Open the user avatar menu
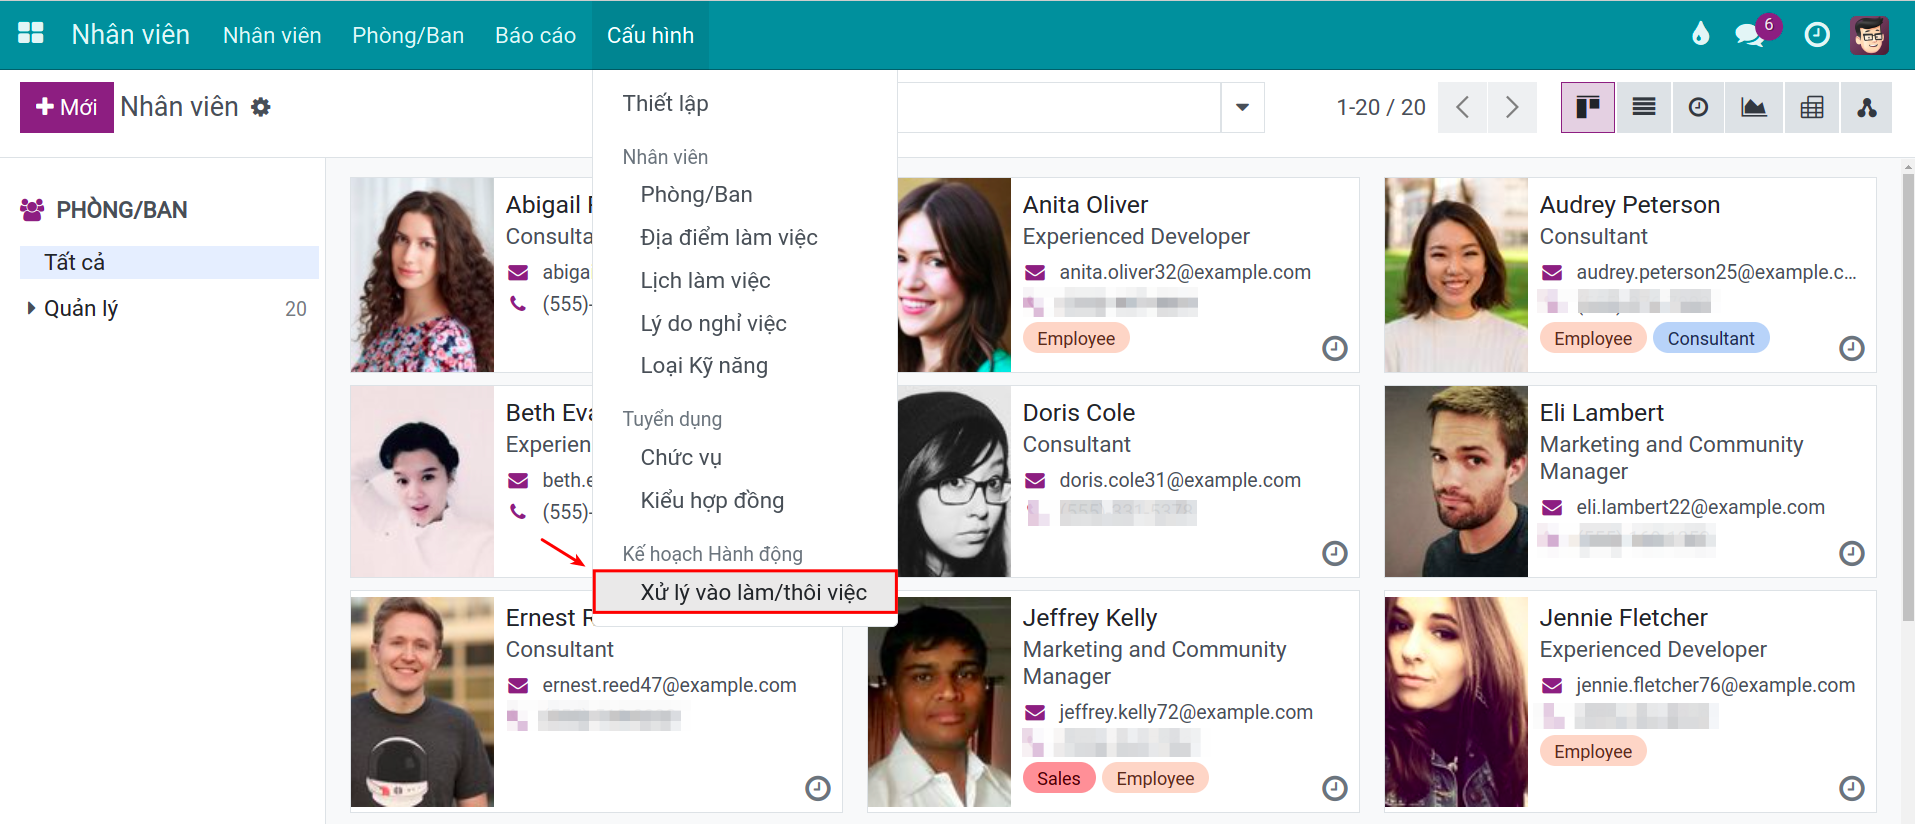 (1869, 35)
